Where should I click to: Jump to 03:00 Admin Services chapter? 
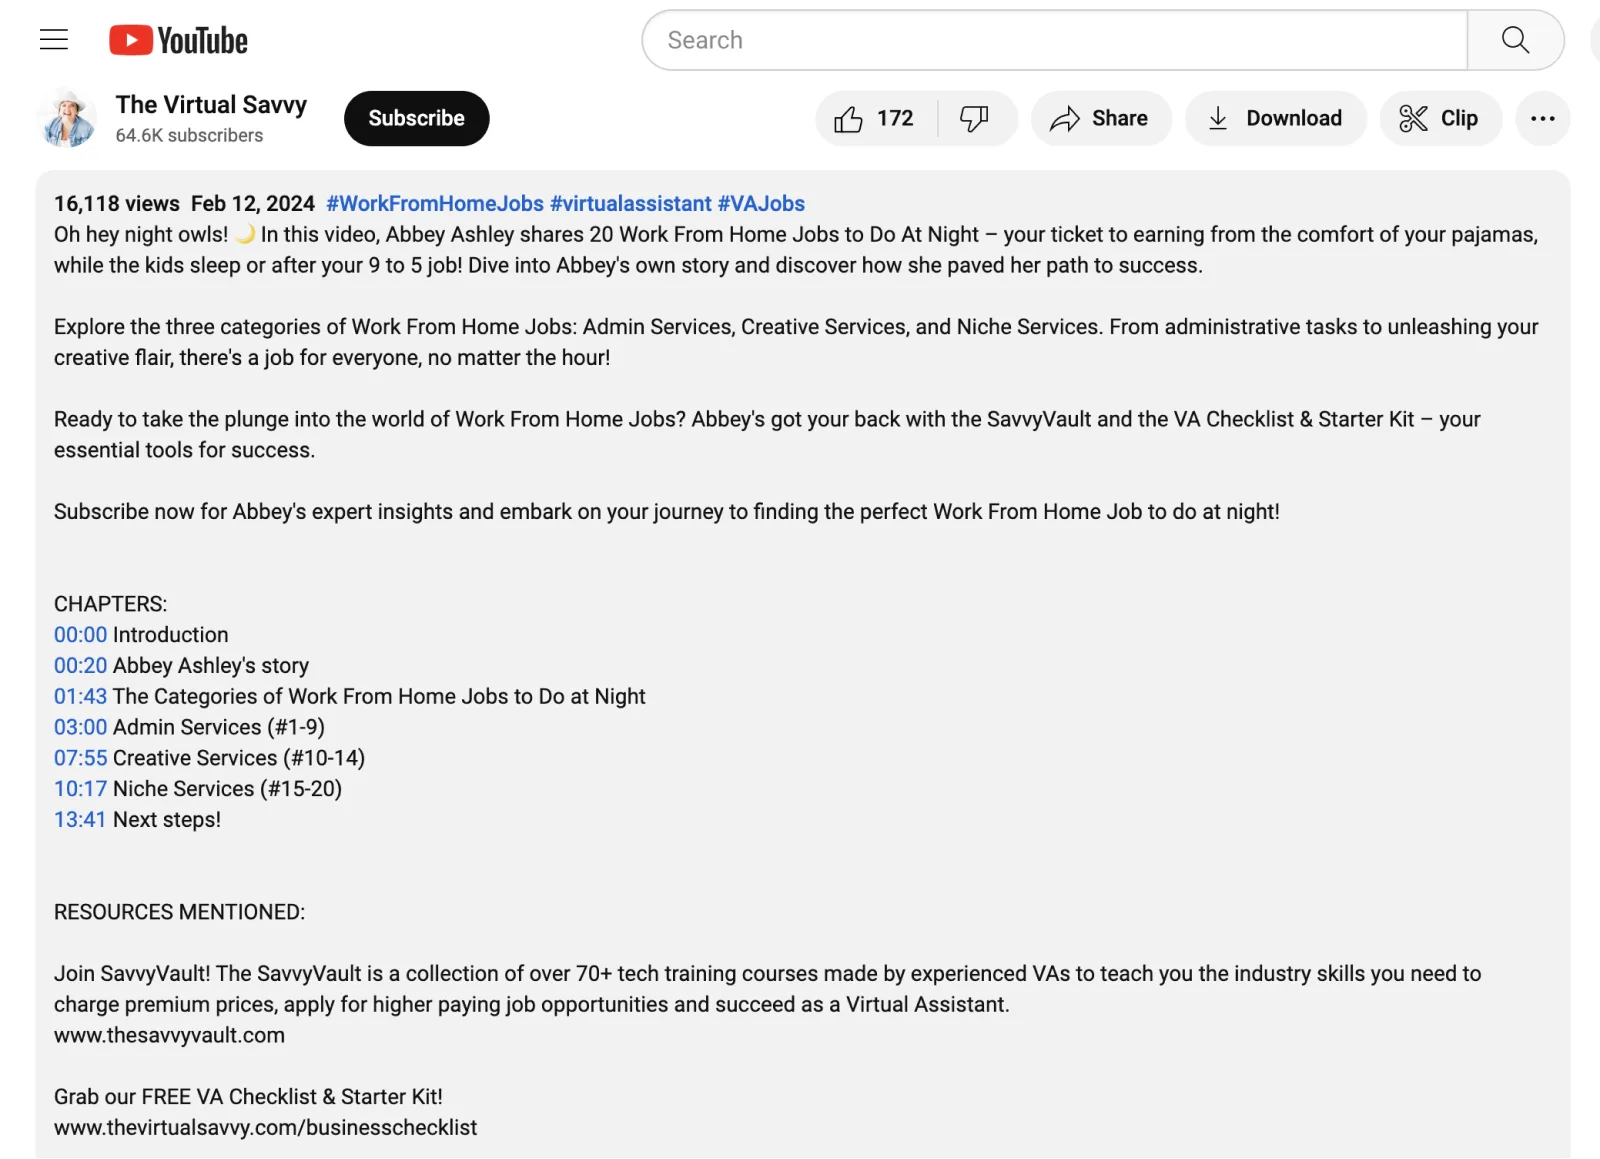80,728
